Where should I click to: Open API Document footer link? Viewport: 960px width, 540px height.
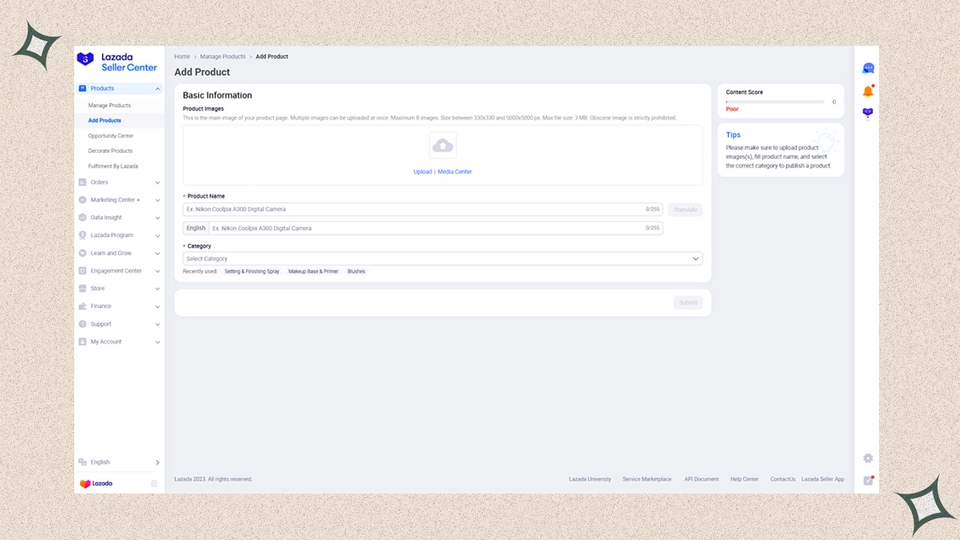[x=701, y=479]
